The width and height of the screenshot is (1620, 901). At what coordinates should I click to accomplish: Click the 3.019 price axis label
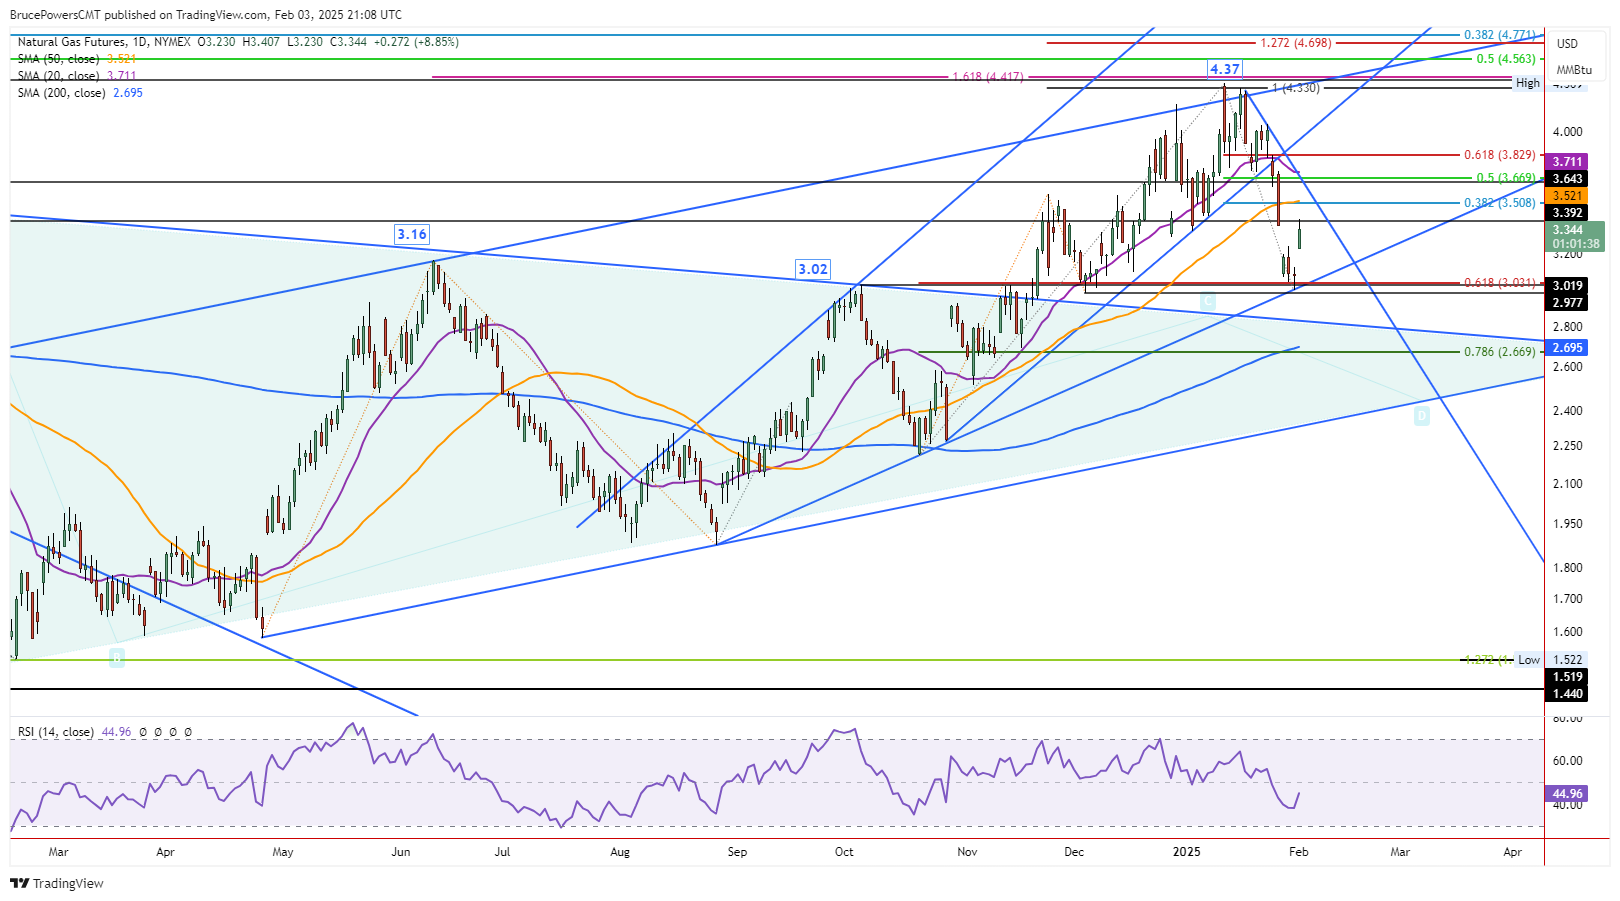coord(1567,286)
